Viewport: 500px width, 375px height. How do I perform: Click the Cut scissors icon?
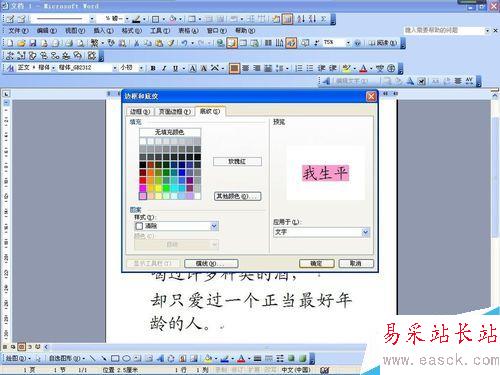coord(137,43)
